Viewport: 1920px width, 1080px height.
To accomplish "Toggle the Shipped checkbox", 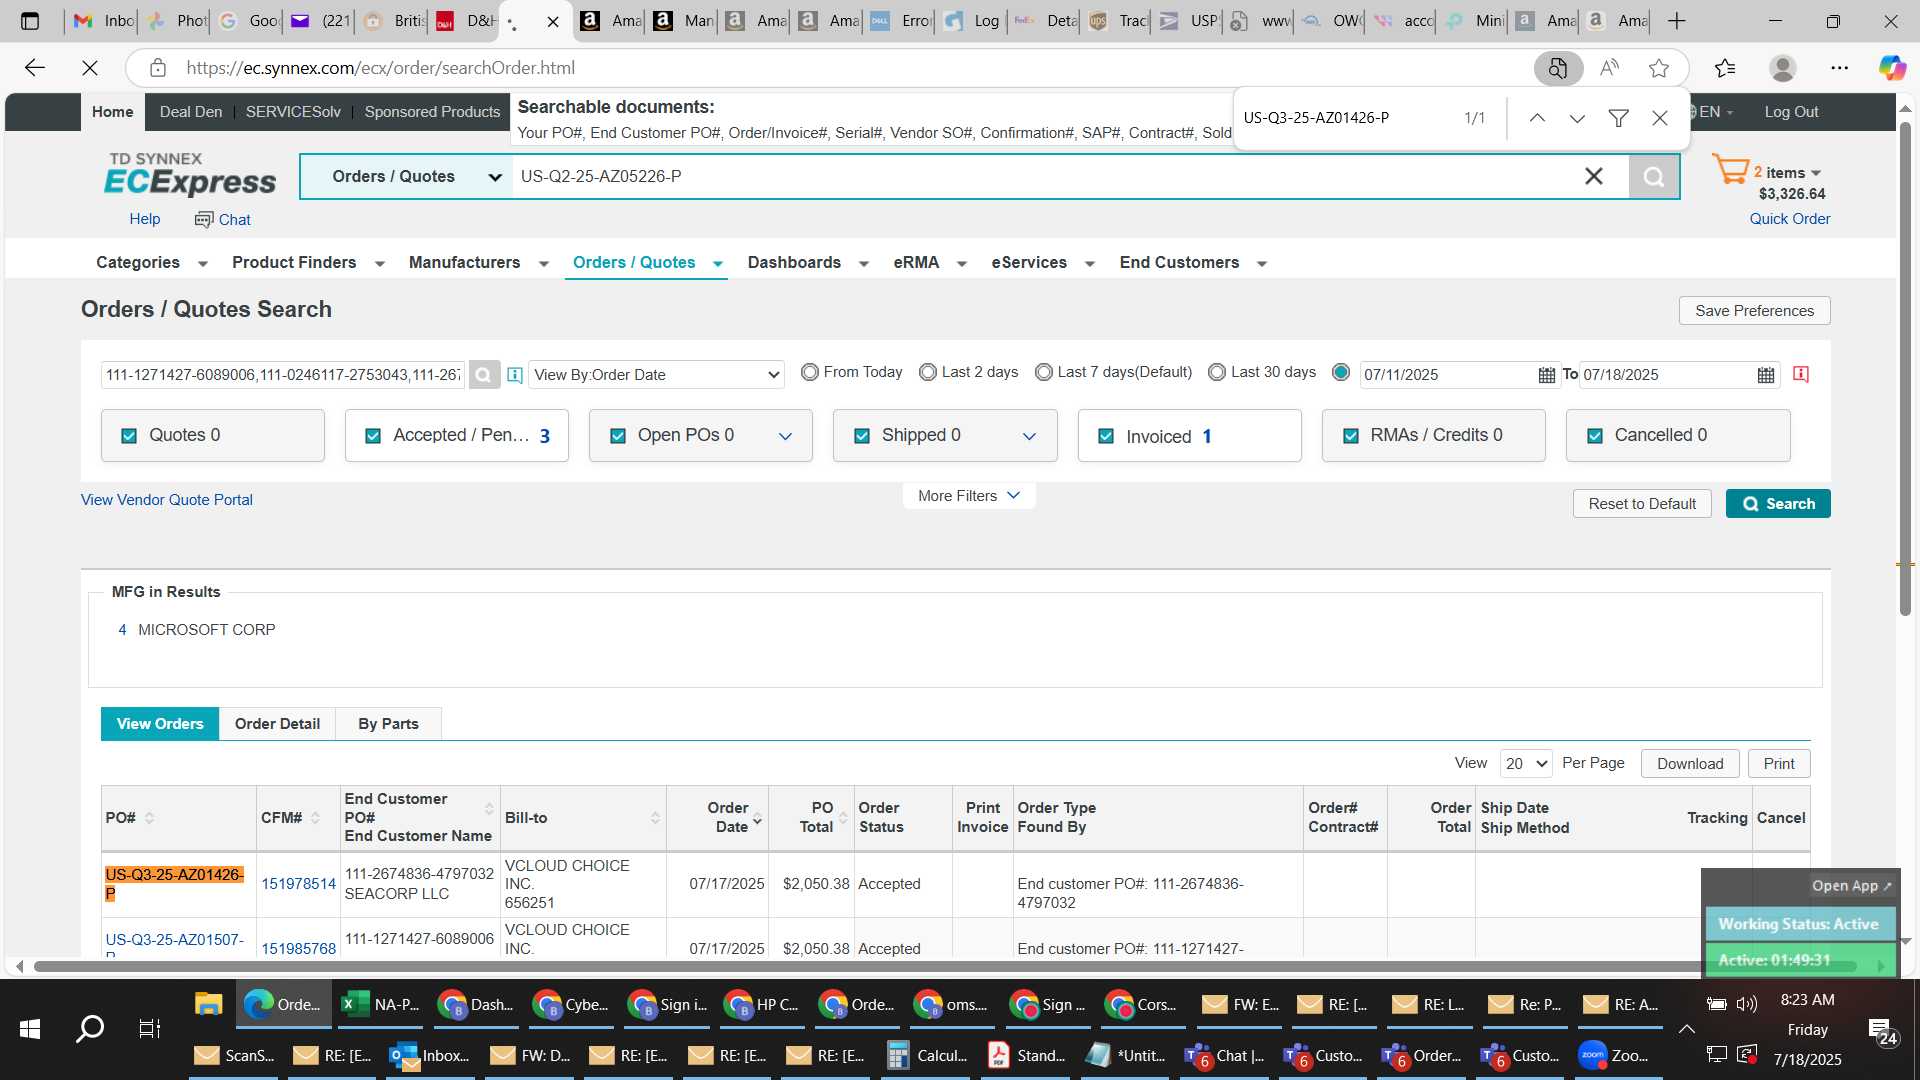I will click(862, 436).
